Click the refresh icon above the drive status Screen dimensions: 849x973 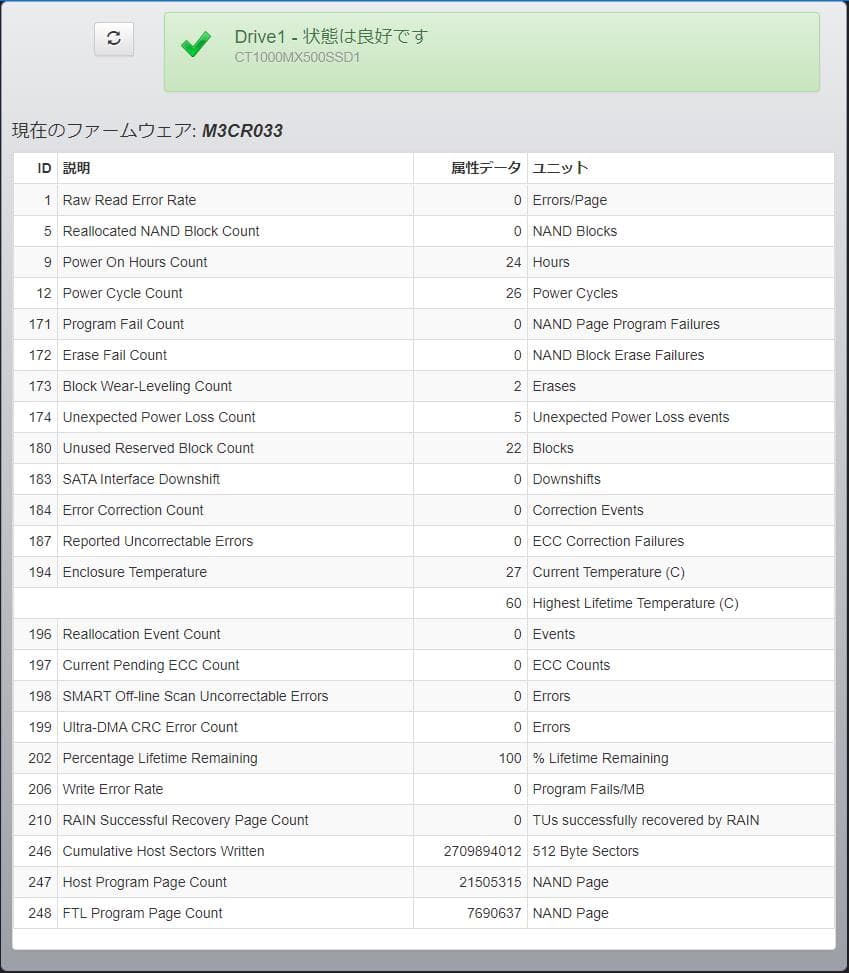[113, 39]
